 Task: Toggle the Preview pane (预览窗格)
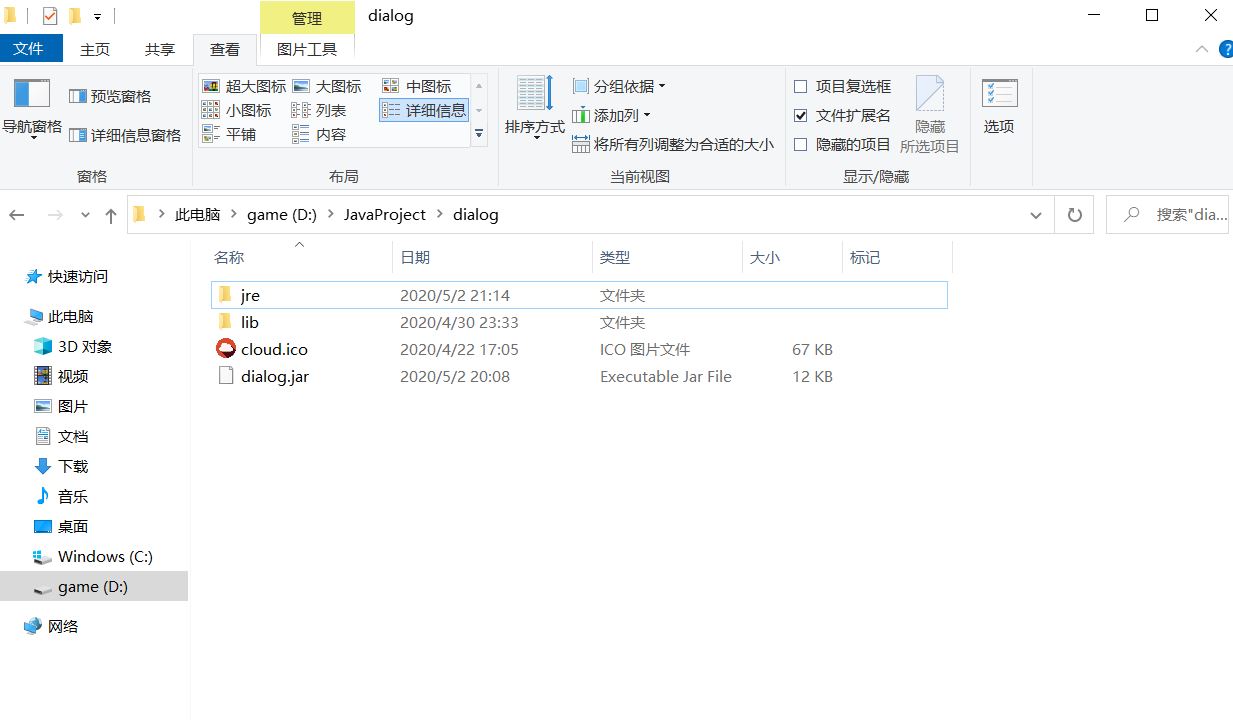110,96
